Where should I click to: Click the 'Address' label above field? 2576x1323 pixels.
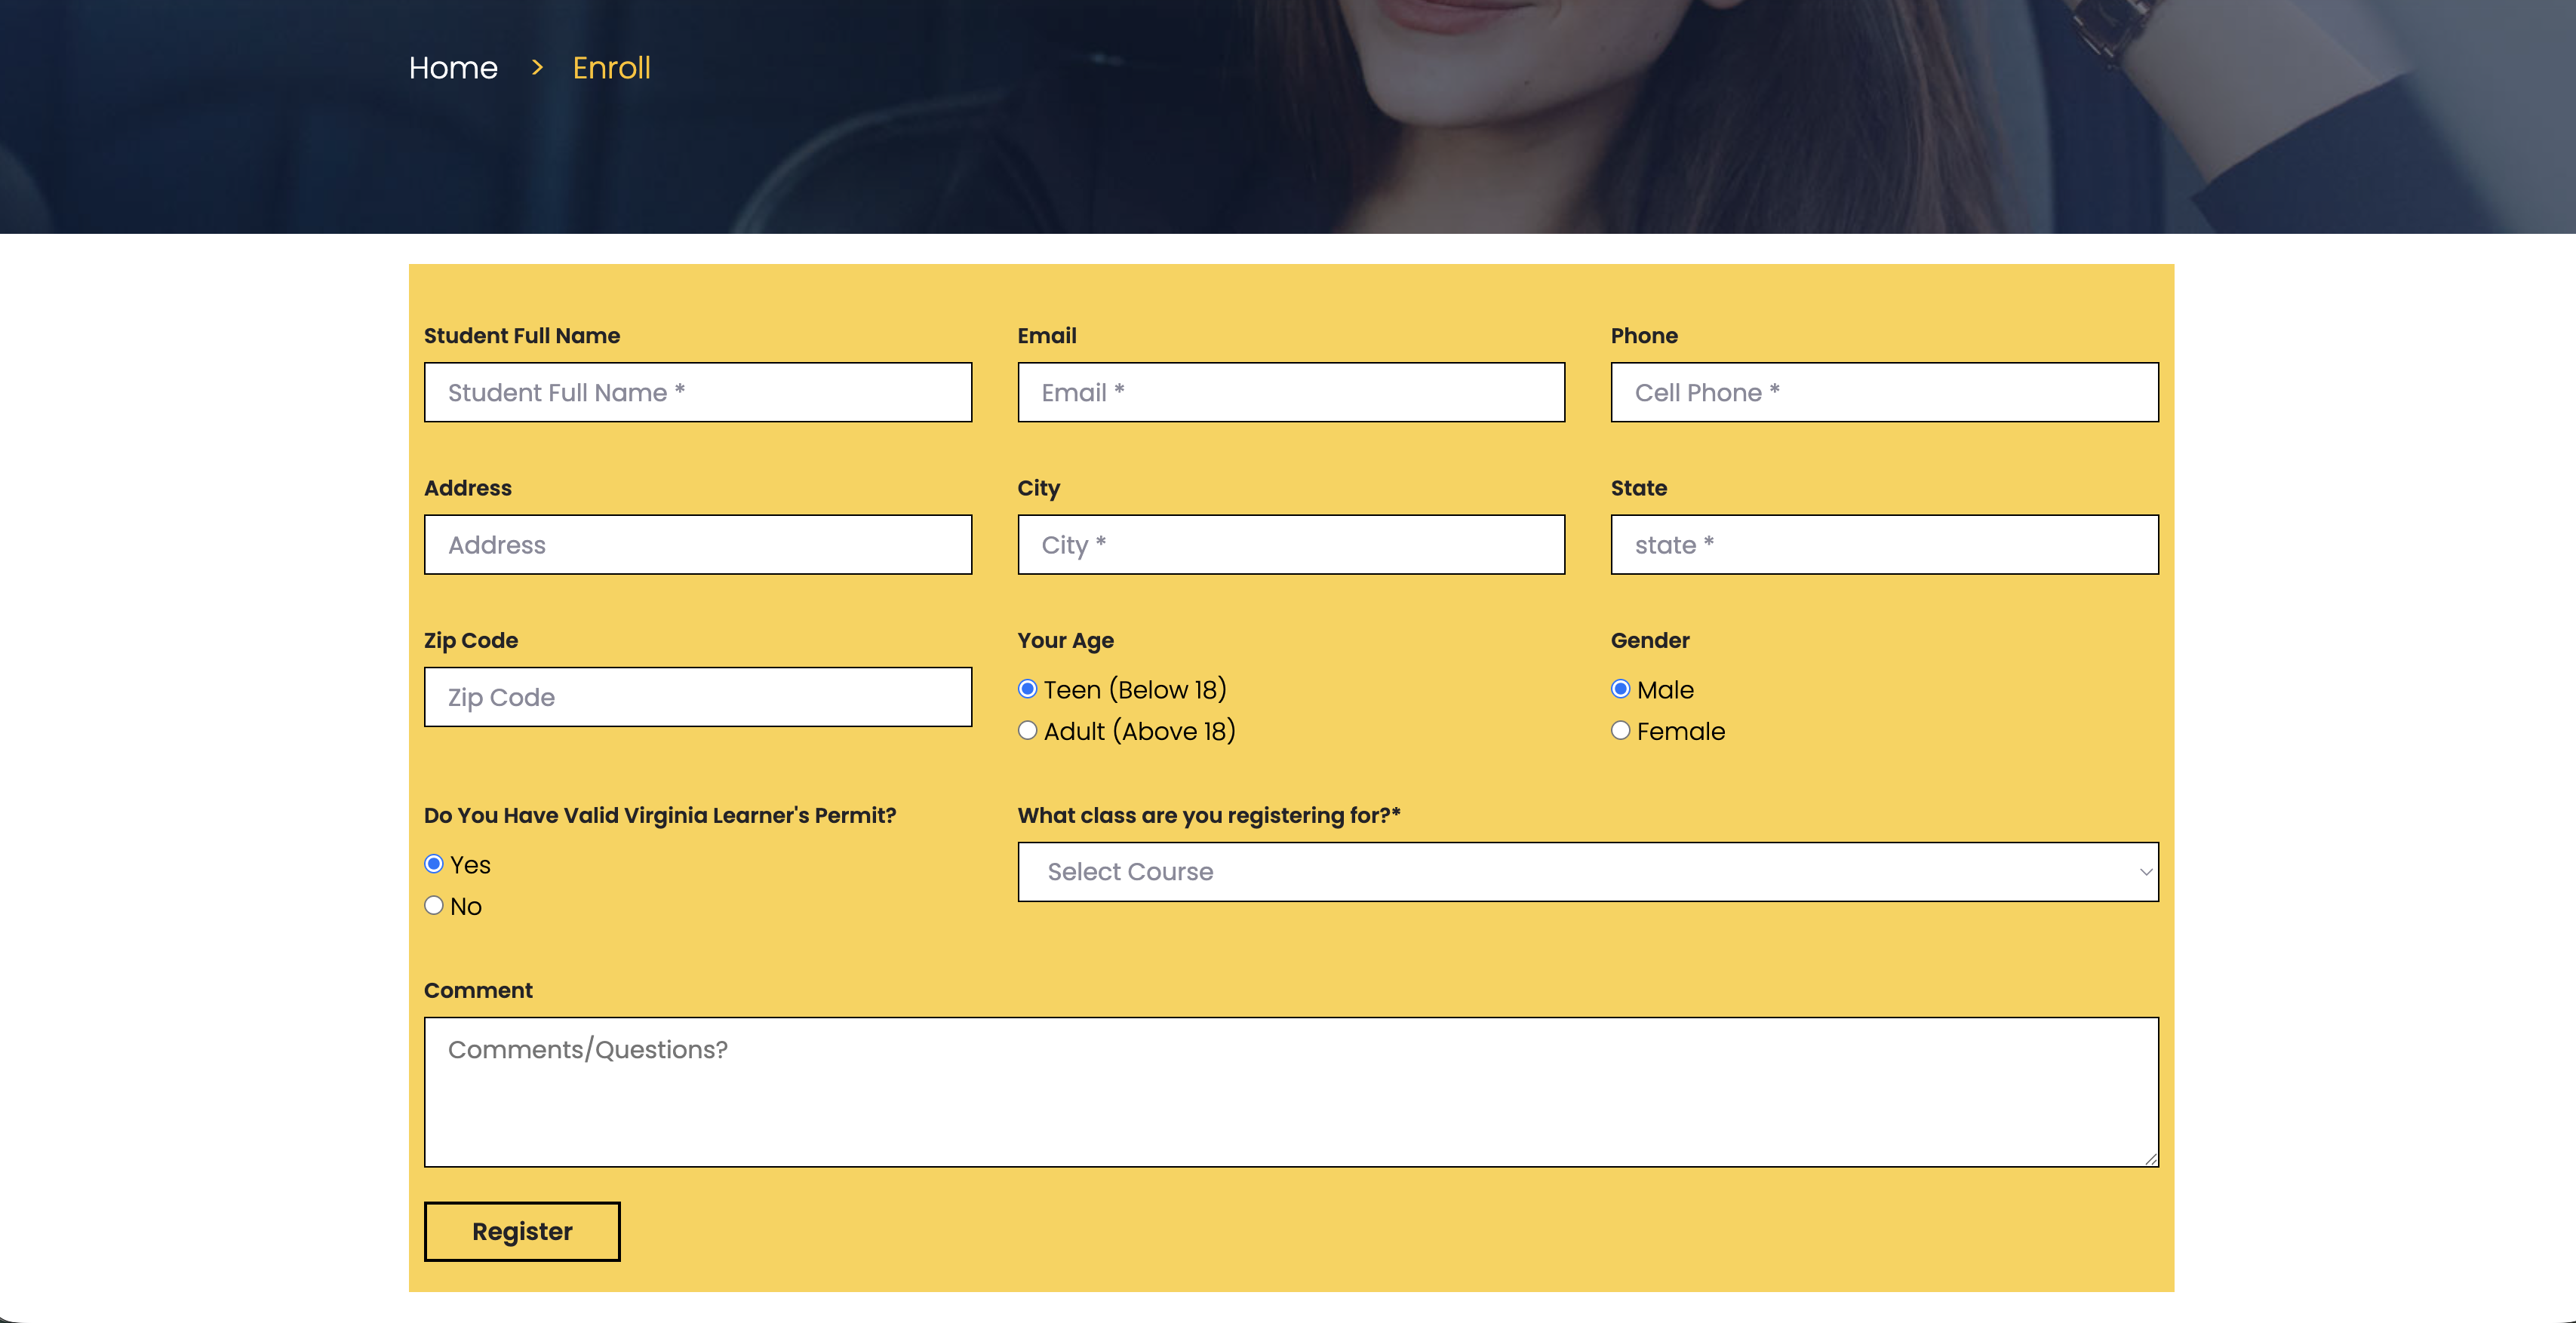click(x=468, y=488)
